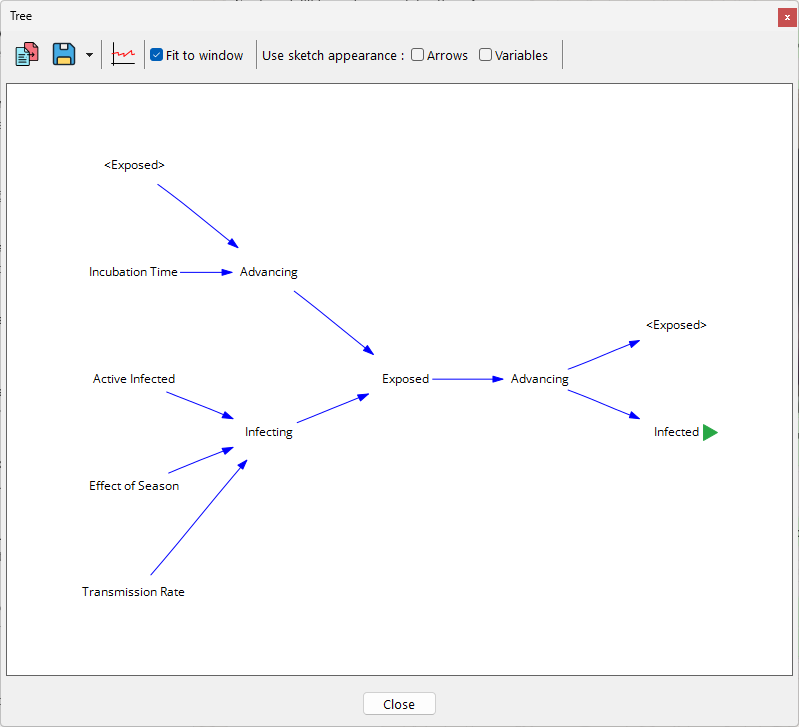The height and width of the screenshot is (727, 799).
Task: Click the top-left <Exposed> shadow variable
Action: pos(134,165)
